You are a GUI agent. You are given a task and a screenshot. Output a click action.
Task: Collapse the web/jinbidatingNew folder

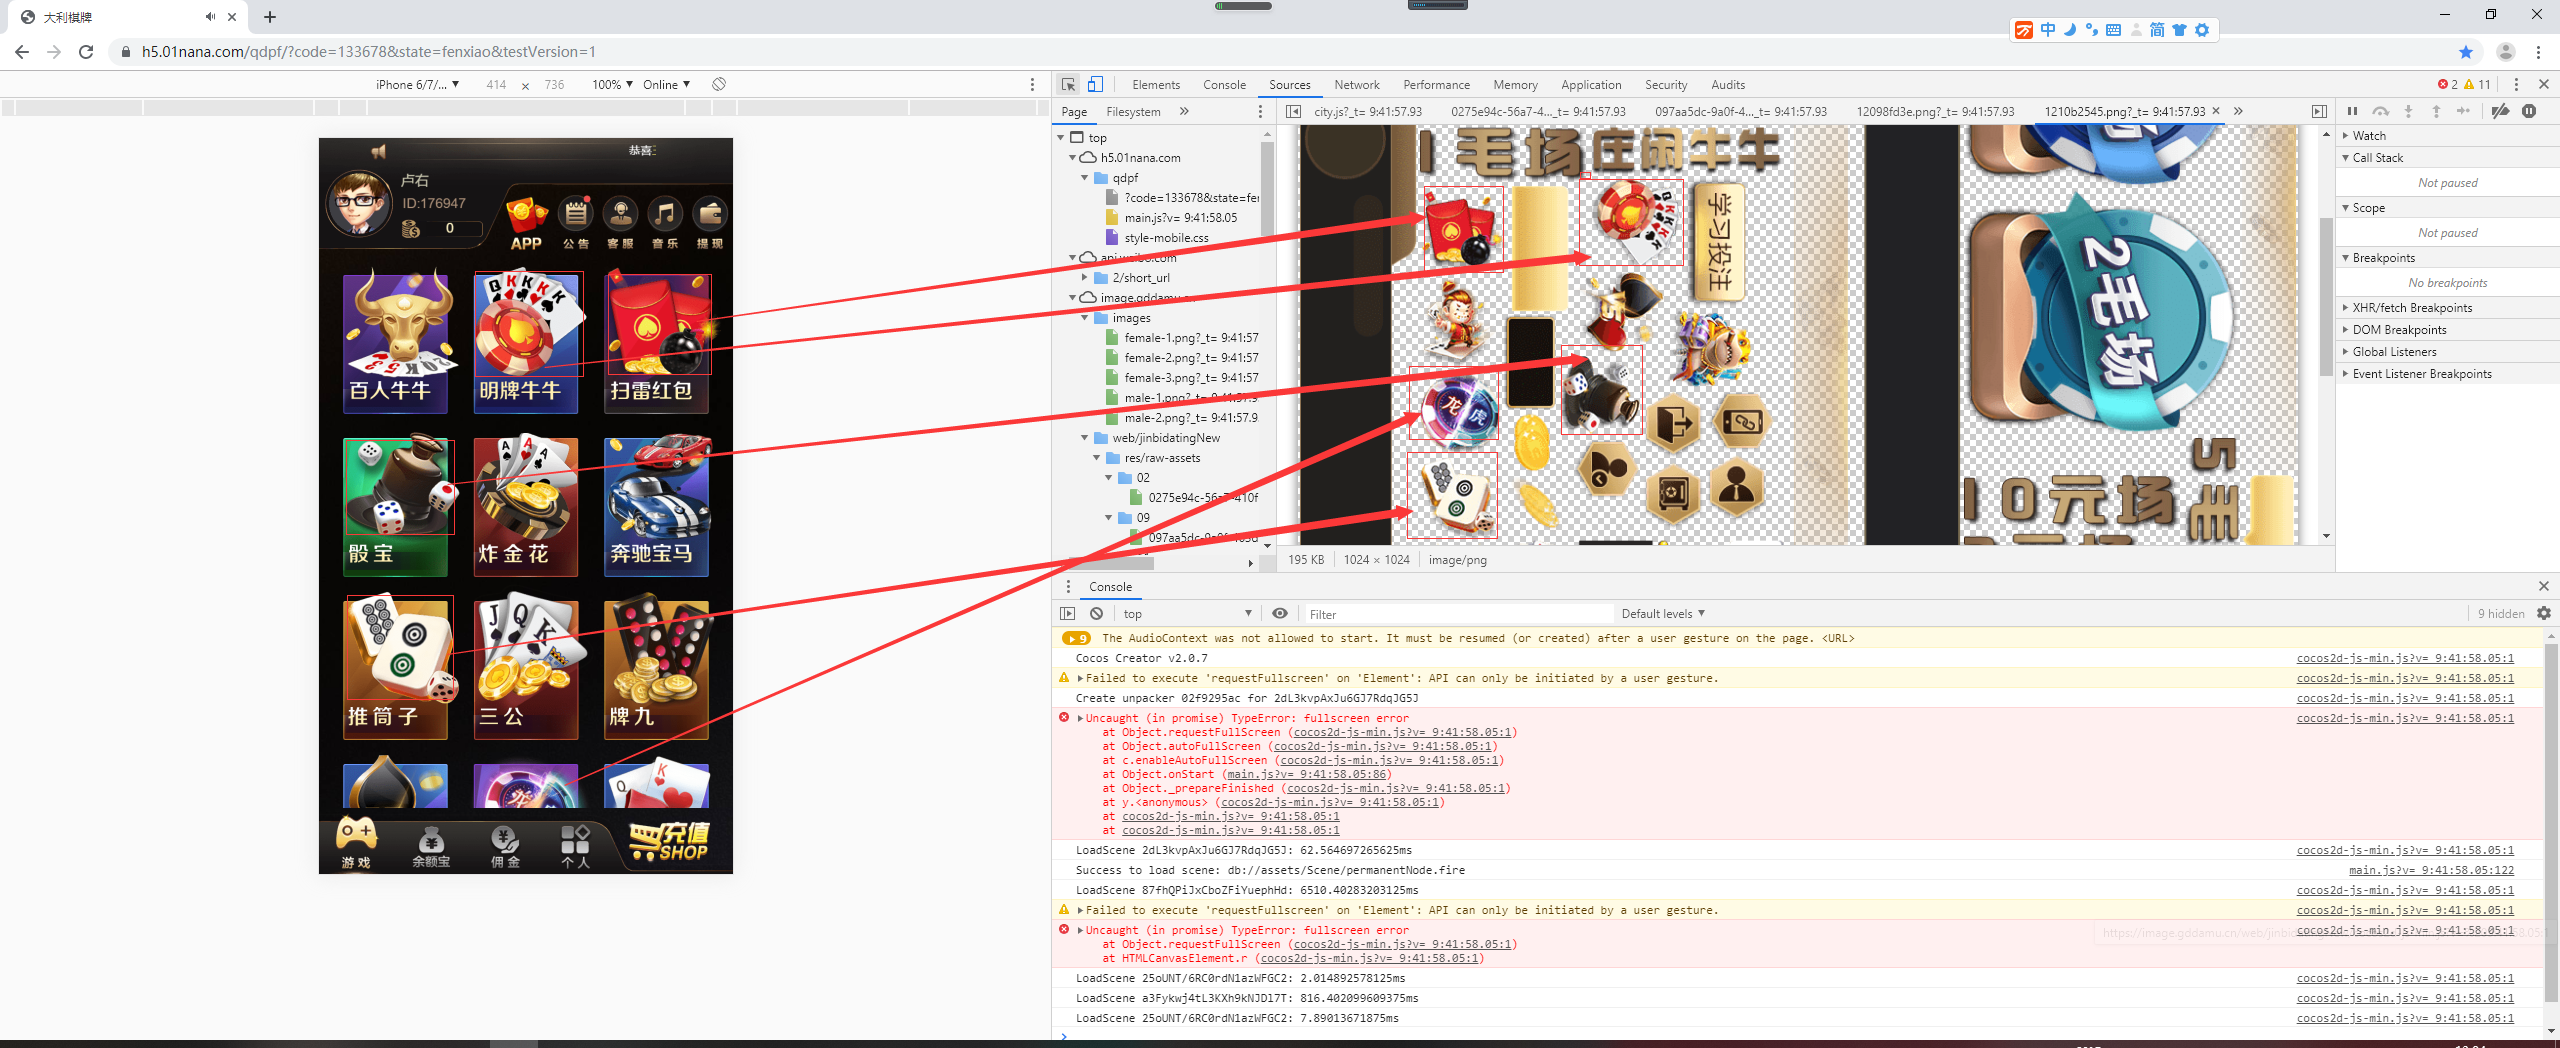(1084, 438)
